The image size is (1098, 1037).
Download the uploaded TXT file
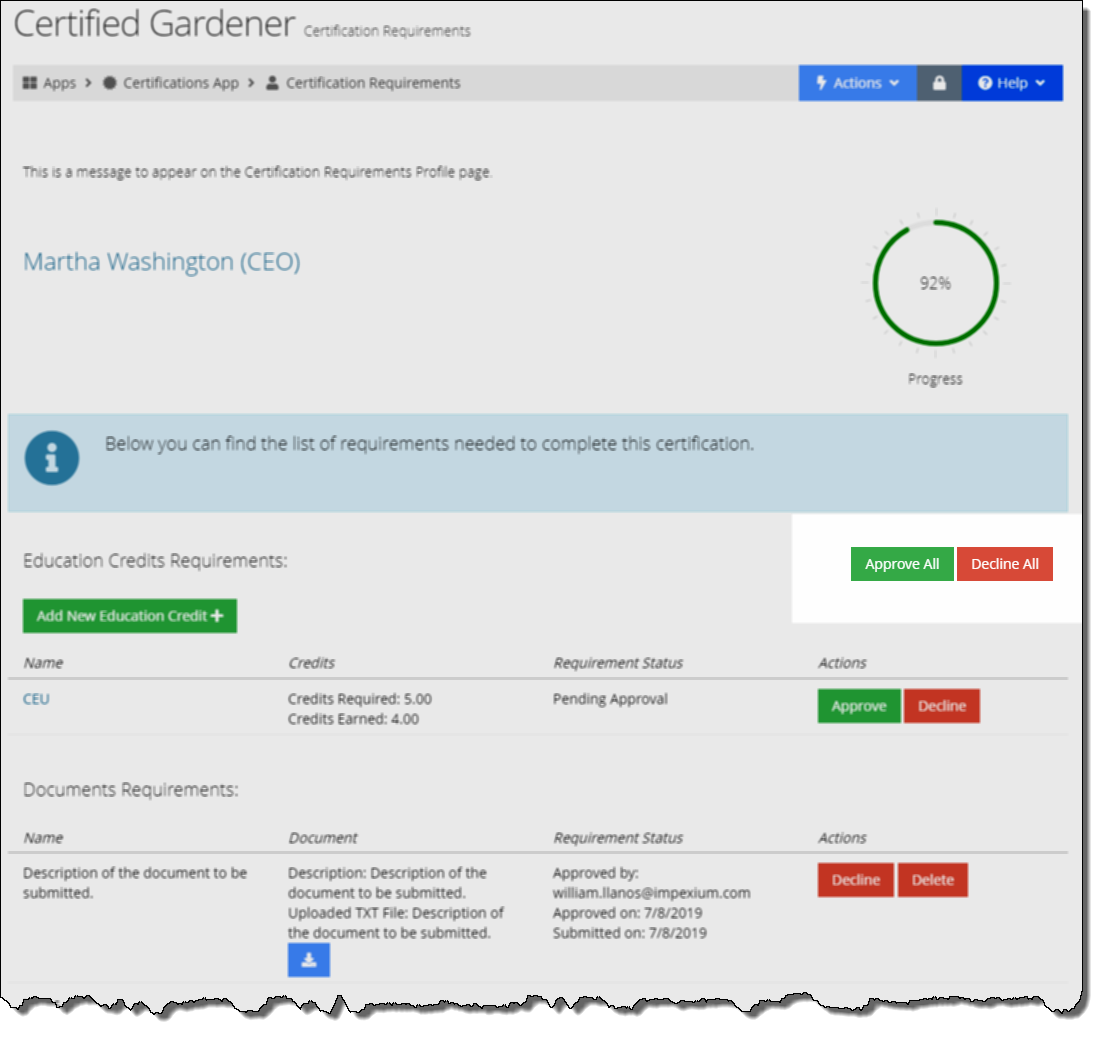pyautogui.click(x=309, y=960)
